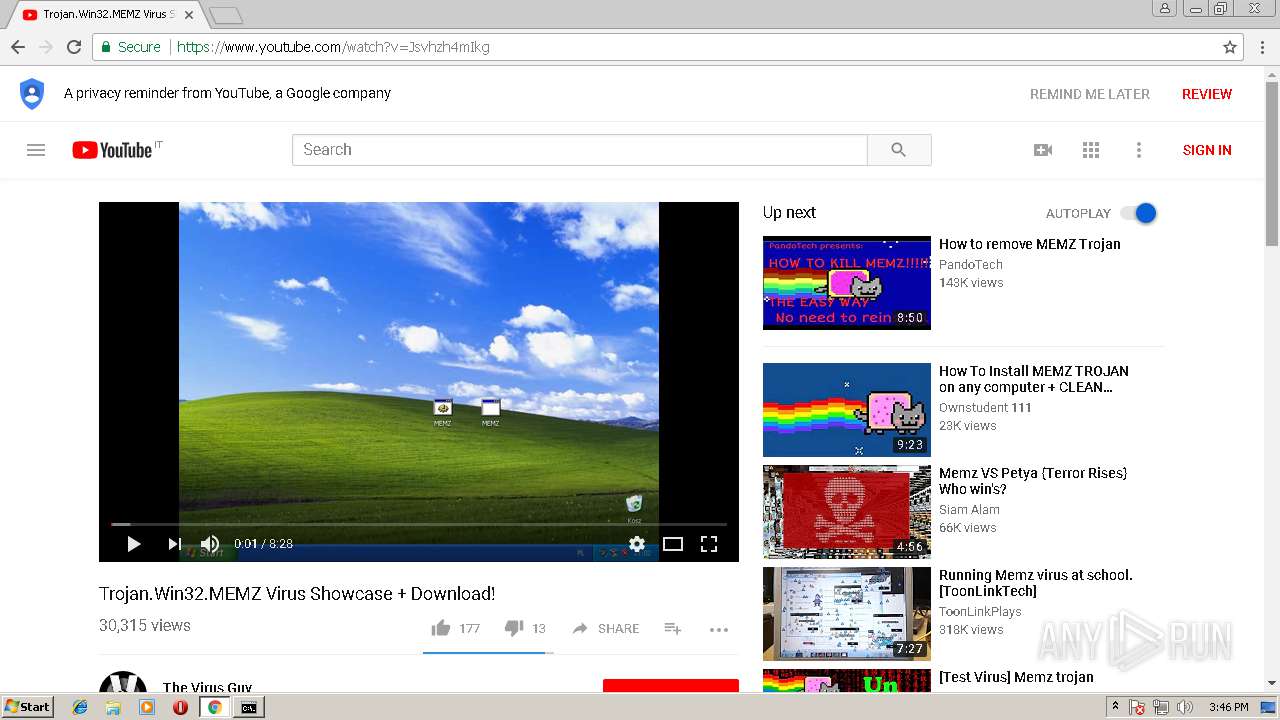
Task: Share the video
Action: tap(605, 628)
